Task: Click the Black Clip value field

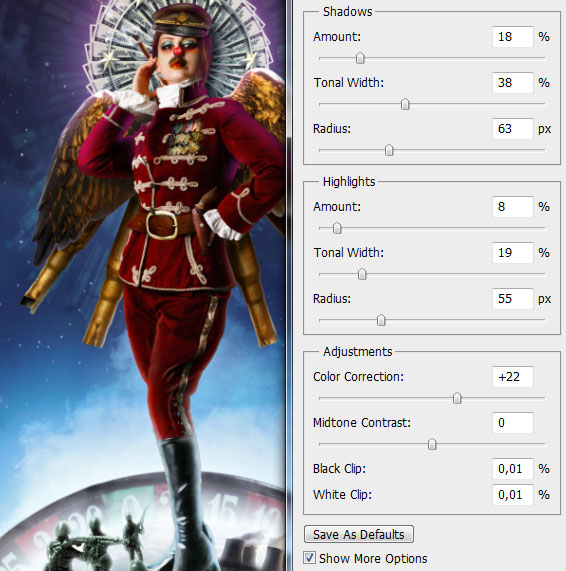Action: pyautogui.click(x=513, y=469)
